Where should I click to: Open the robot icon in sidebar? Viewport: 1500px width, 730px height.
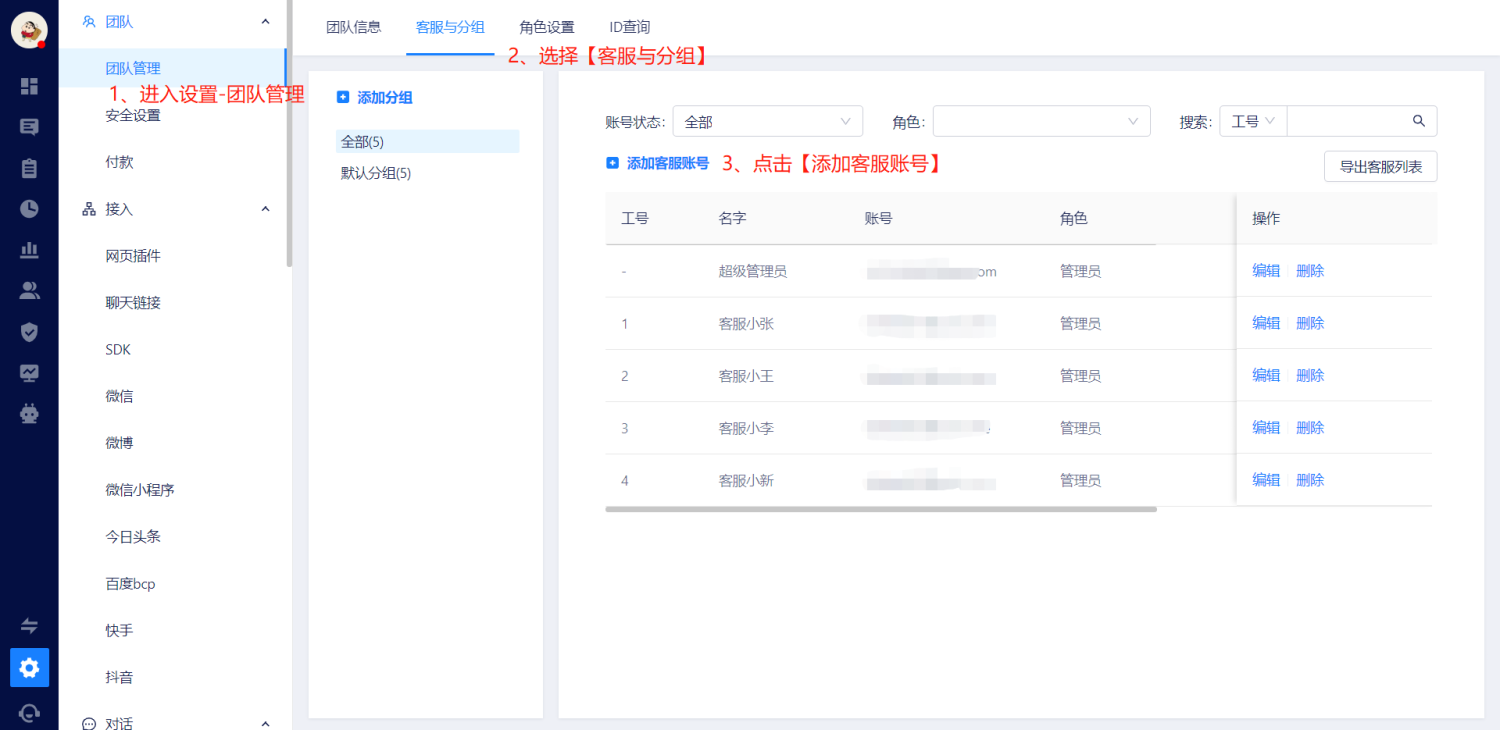point(29,412)
